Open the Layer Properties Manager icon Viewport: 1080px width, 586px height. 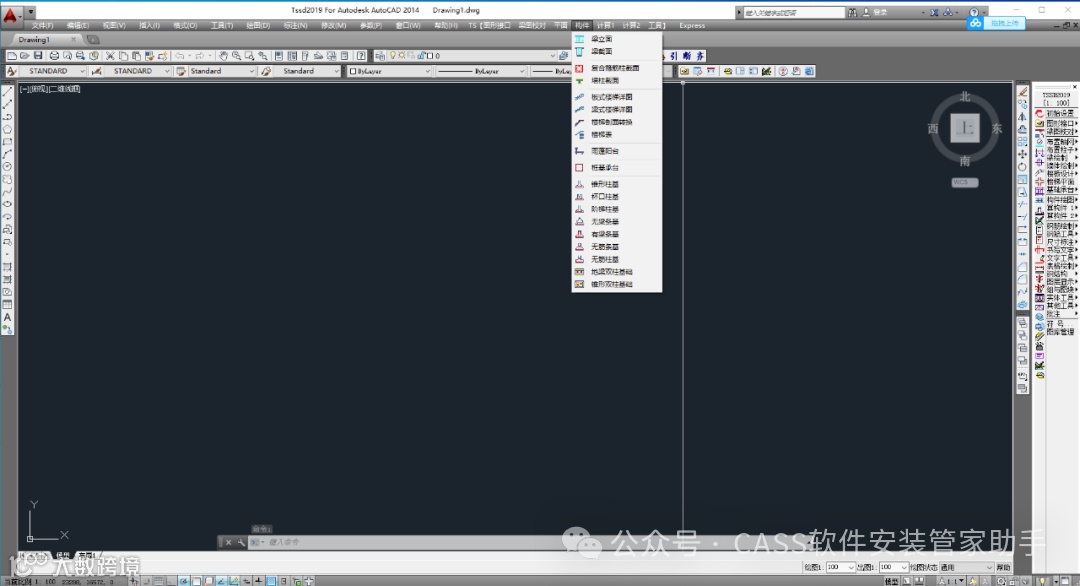click(x=380, y=56)
